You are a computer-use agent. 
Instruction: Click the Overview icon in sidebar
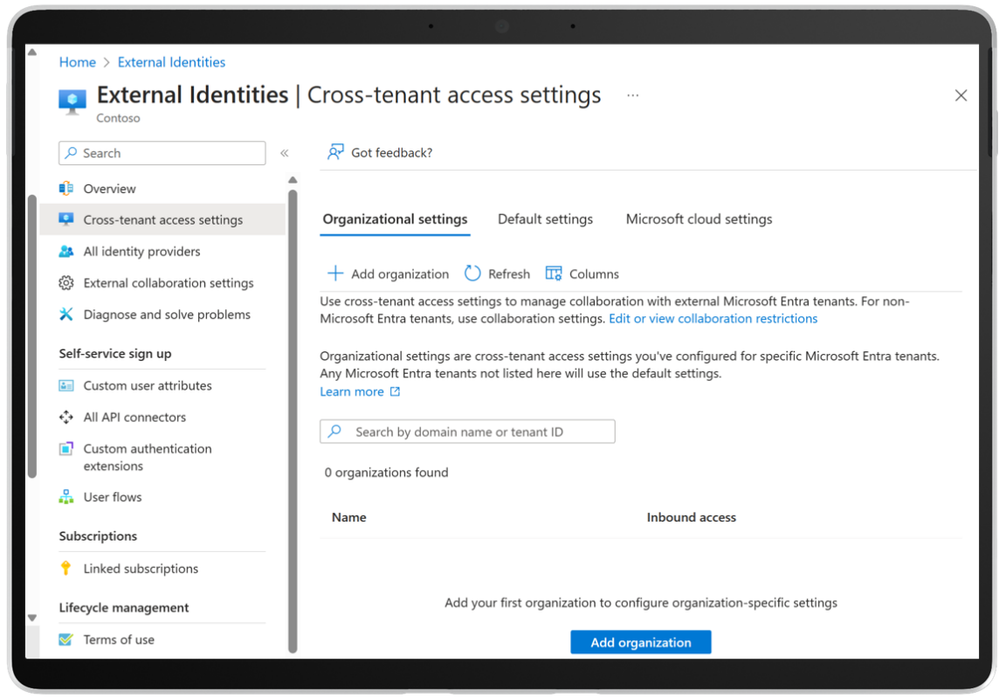click(67, 189)
